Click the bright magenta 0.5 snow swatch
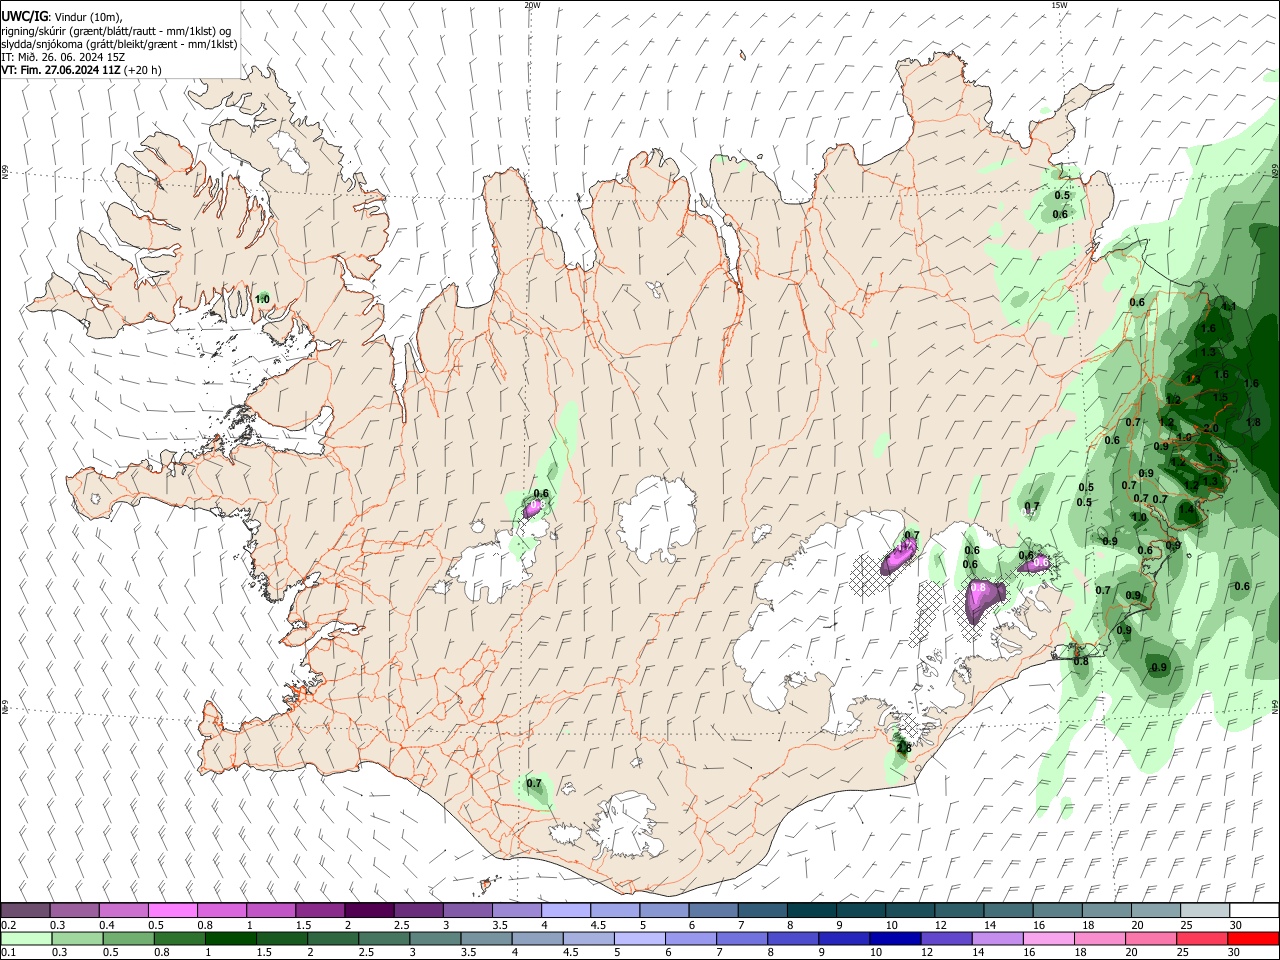 pyautogui.click(x=173, y=910)
